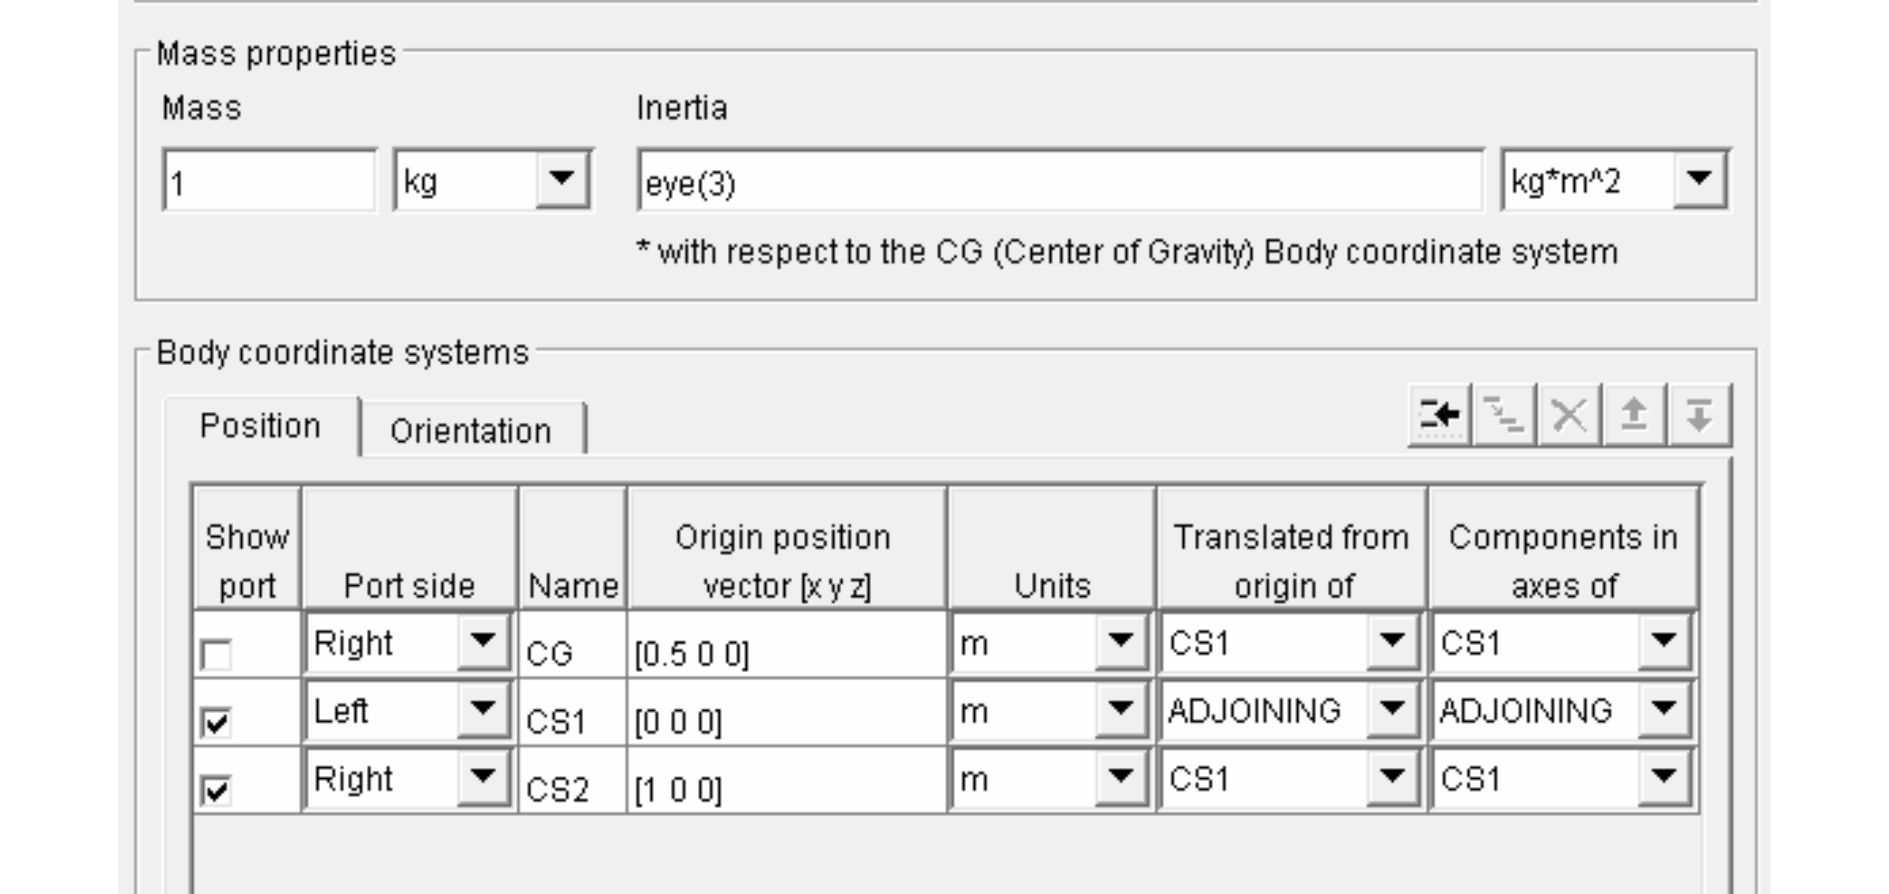The image size is (1889, 894).
Task: Select the CS2 name cell
Action: coord(571,790)
